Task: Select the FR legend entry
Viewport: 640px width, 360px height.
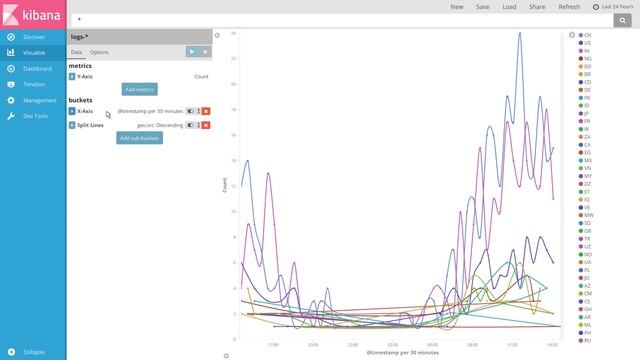Action: tap(585, 121)
